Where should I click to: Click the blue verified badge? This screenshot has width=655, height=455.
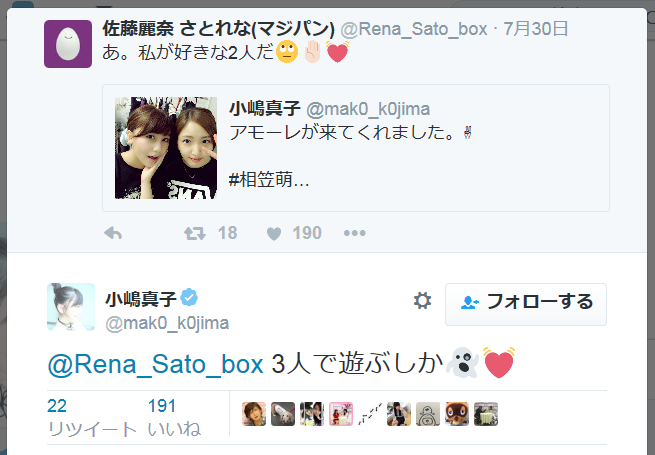coord(190,298)
